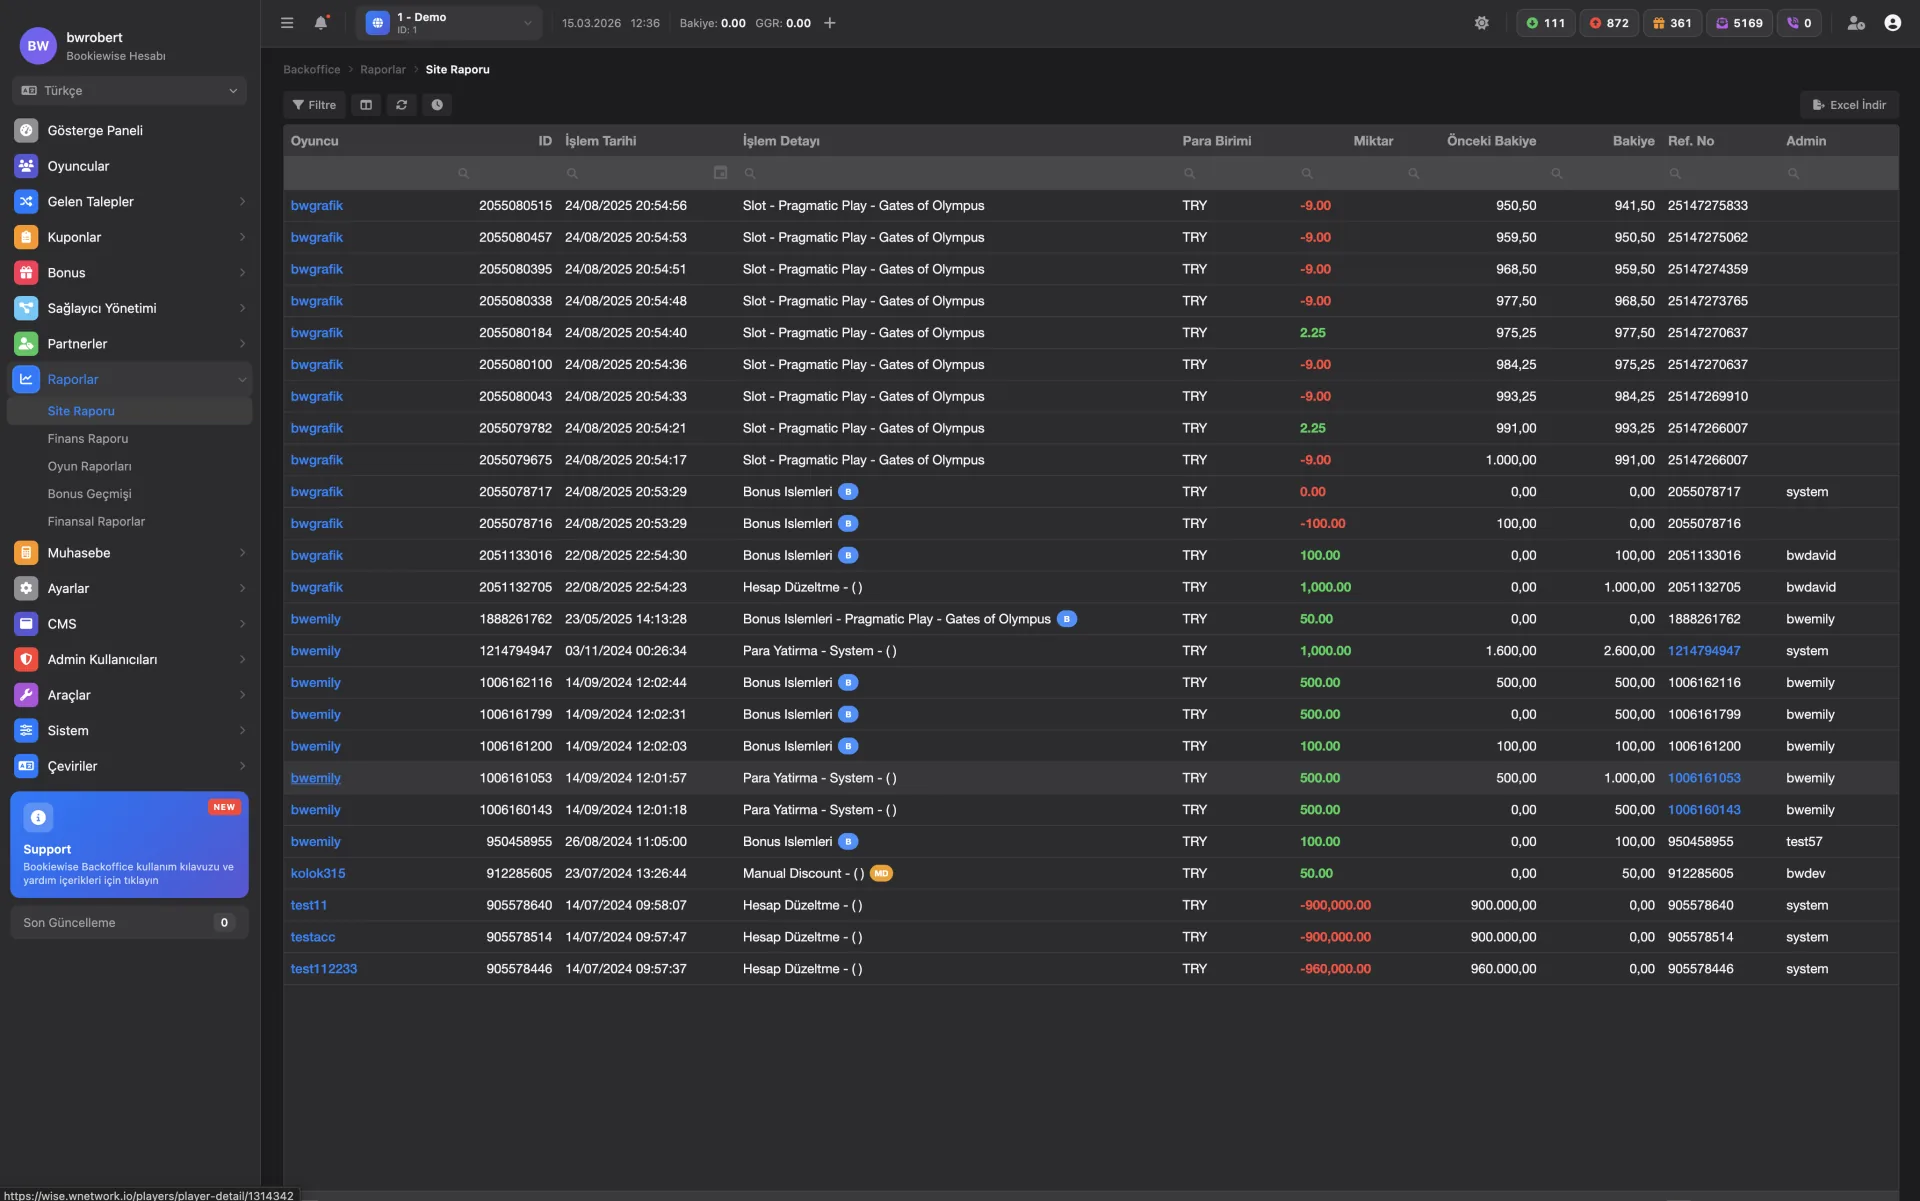Open the Türkçe language dropdown
Viewport: 1920px width, 1201px height.
129,91
